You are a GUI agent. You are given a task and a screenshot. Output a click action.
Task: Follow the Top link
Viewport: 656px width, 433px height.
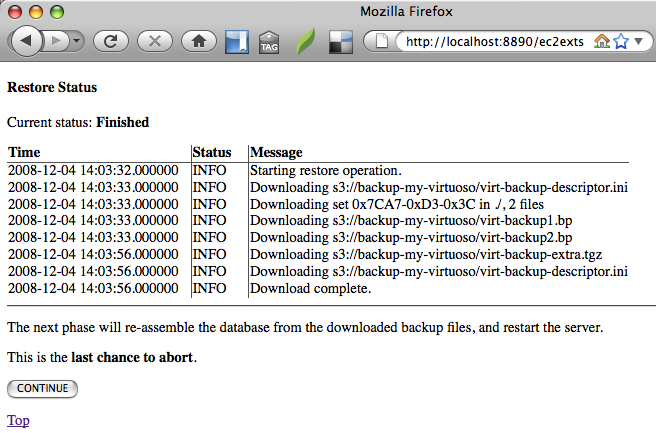[18, 420]
